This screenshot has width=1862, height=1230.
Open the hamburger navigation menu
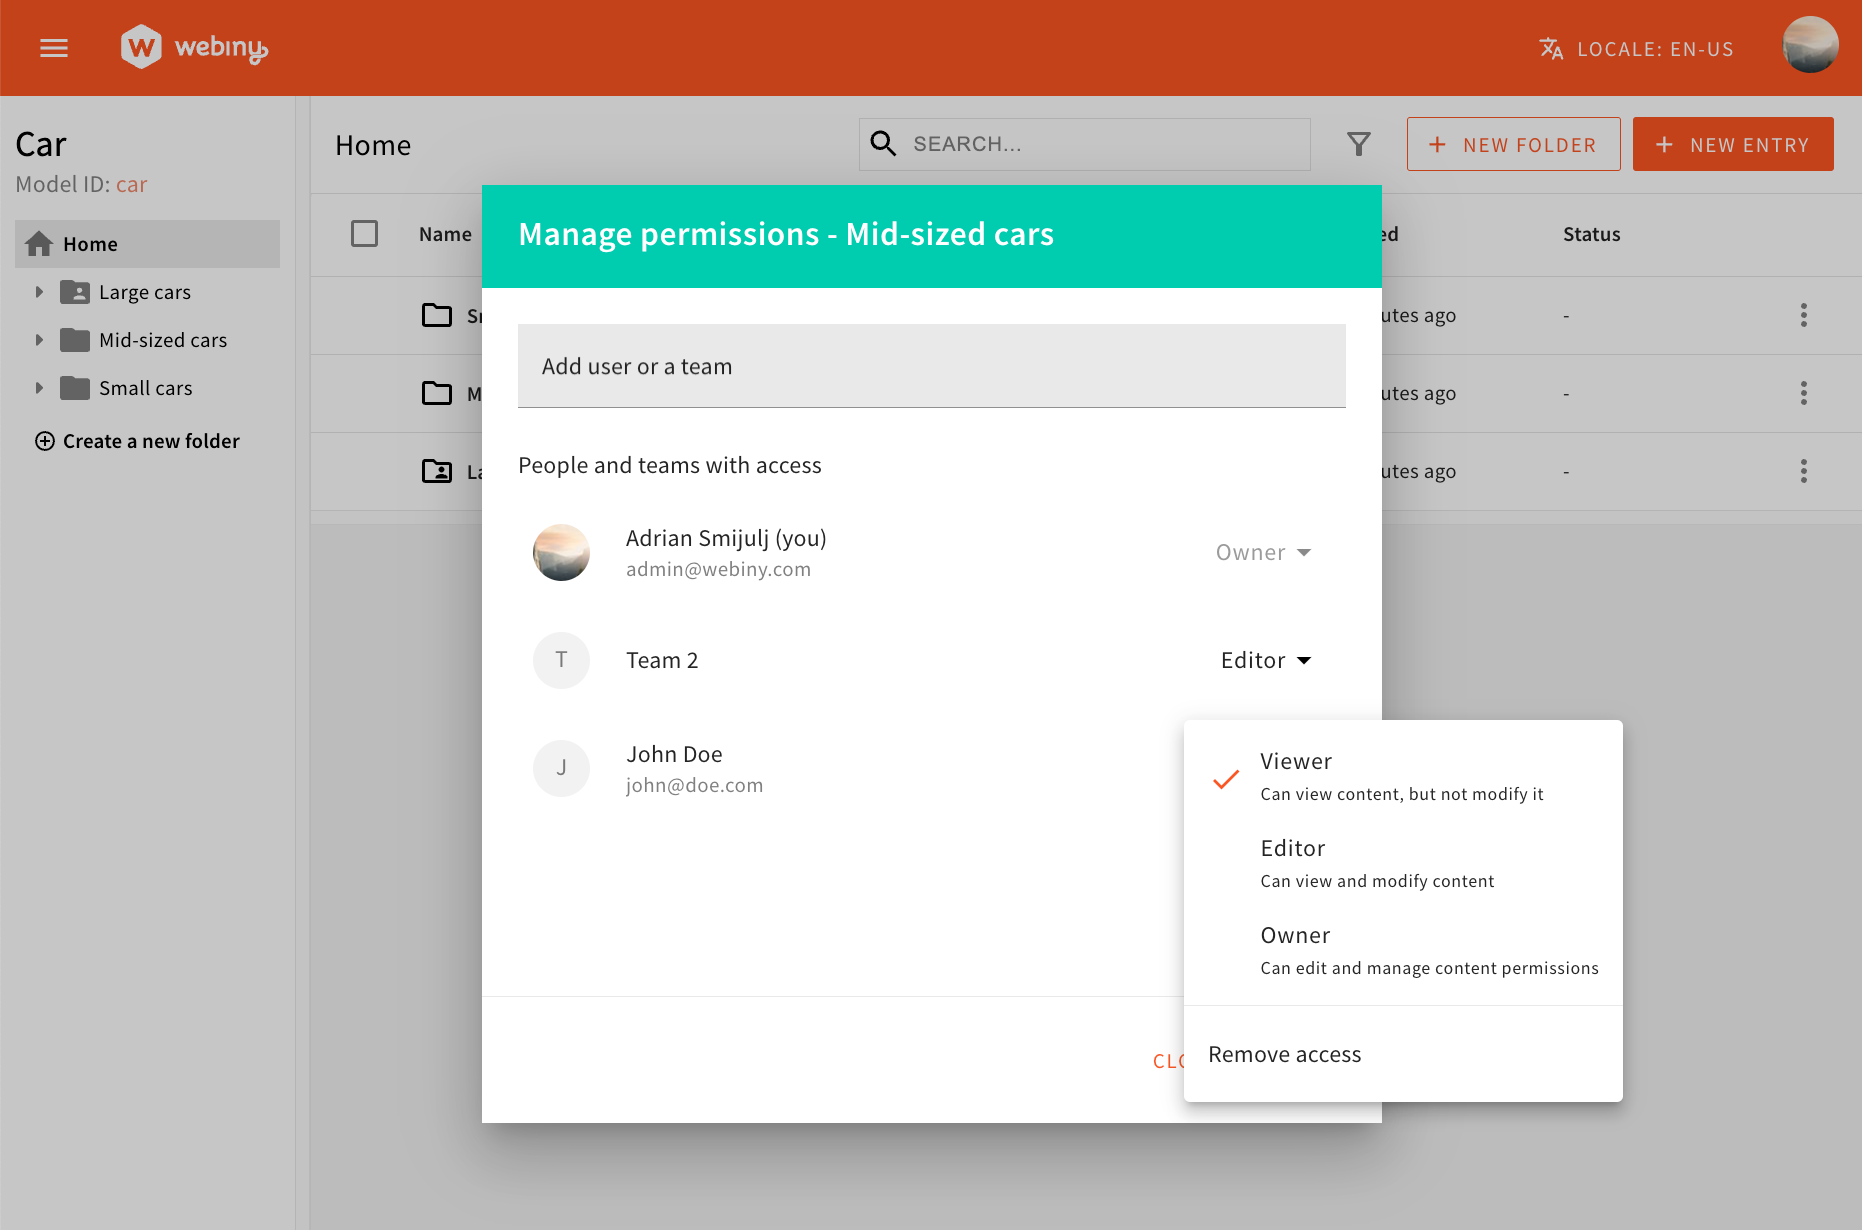click(53, 47)
